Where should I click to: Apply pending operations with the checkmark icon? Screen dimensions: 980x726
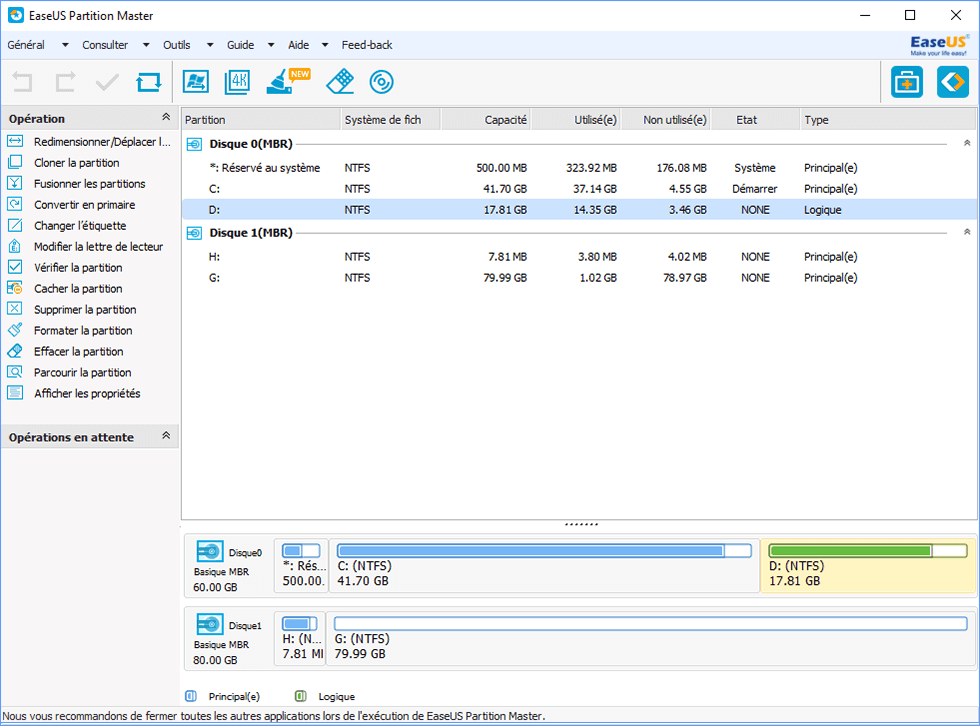107,82
